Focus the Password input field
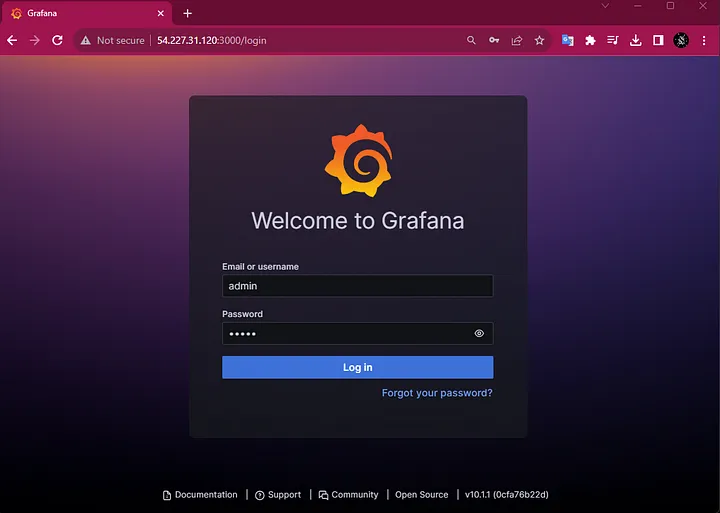The image size is (720, 513). click(x=358, y=333)
